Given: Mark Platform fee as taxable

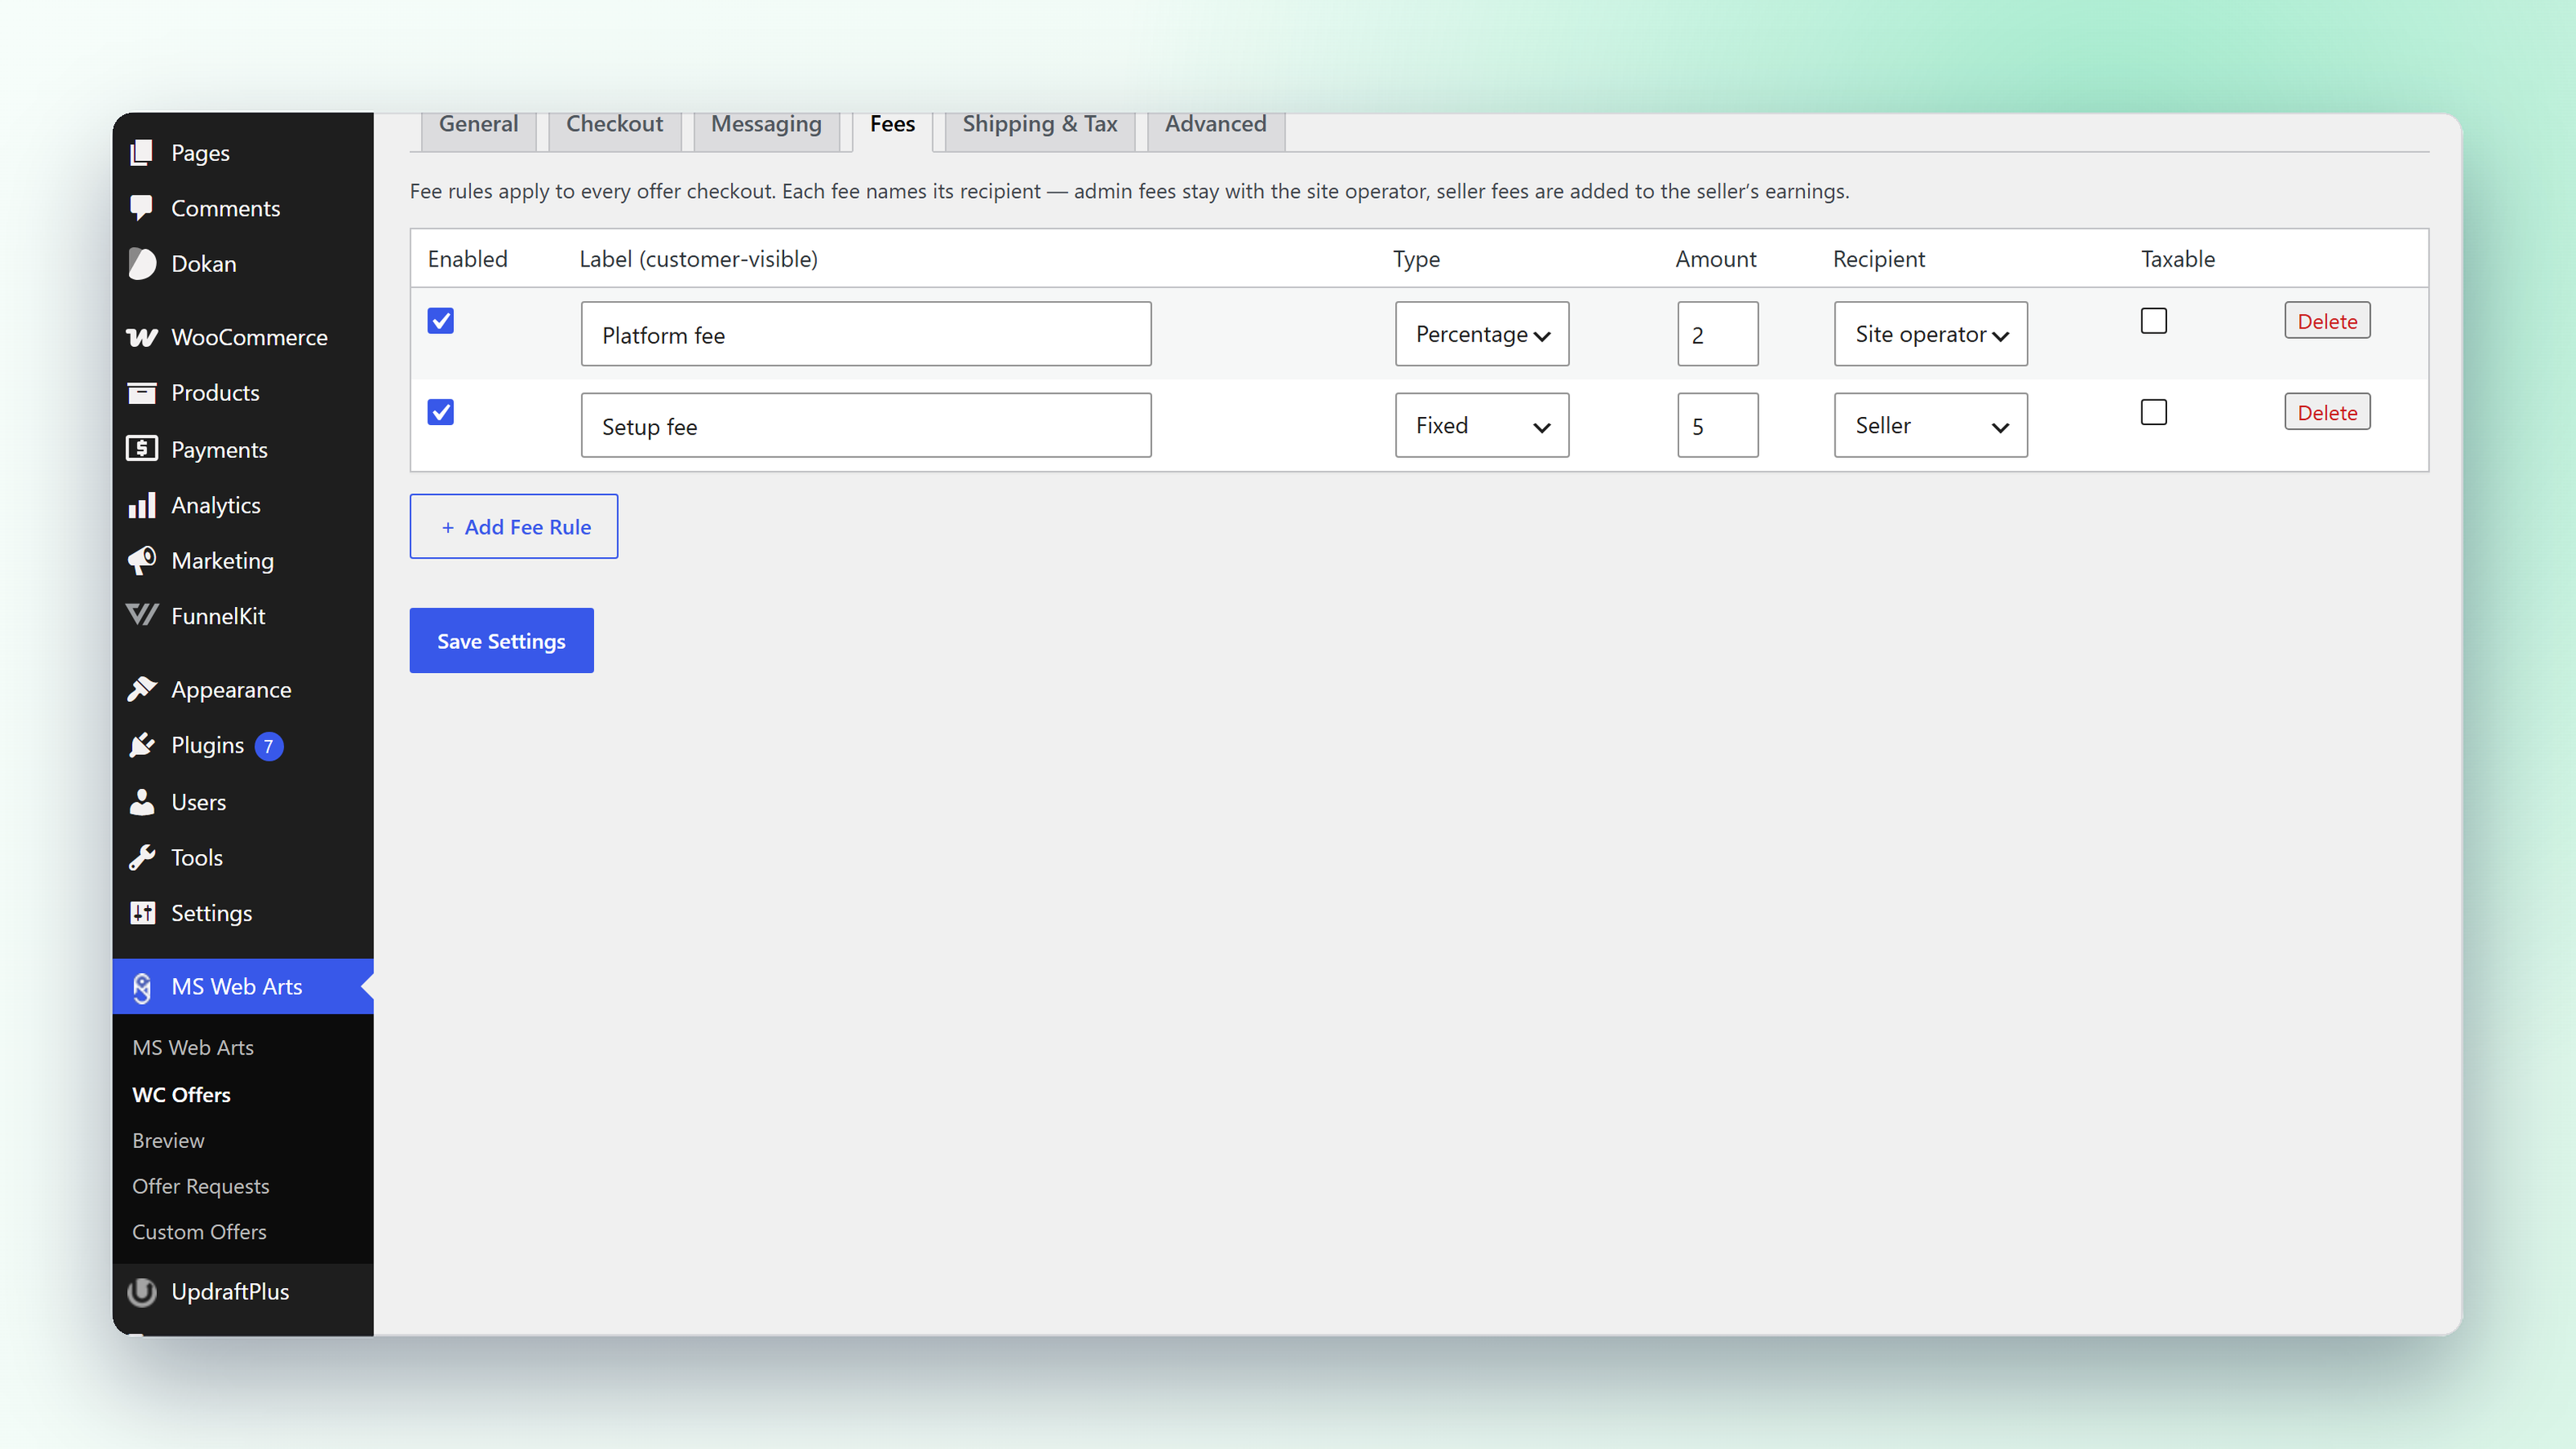Looking at the screenshot, I should [x=2154, y=321].
